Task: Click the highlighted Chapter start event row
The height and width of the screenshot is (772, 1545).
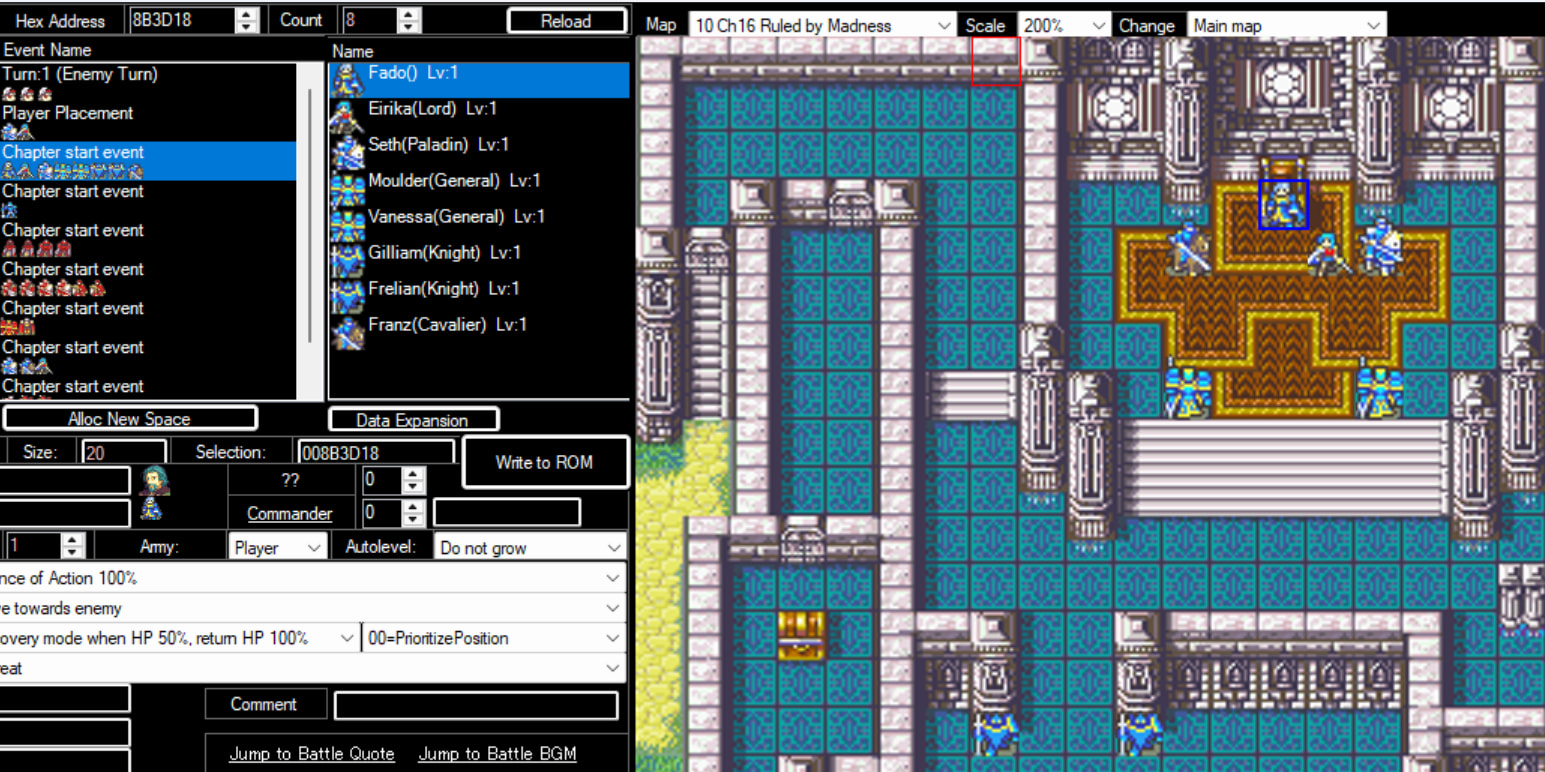Action: (x=149, y=161)
